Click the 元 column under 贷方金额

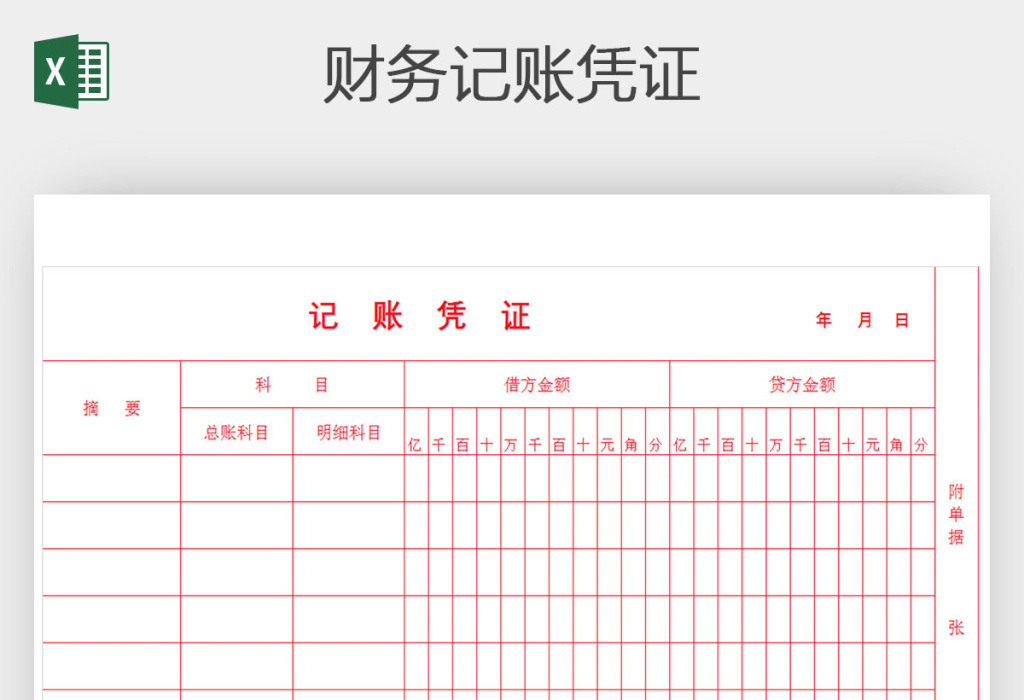pos(874,432)
